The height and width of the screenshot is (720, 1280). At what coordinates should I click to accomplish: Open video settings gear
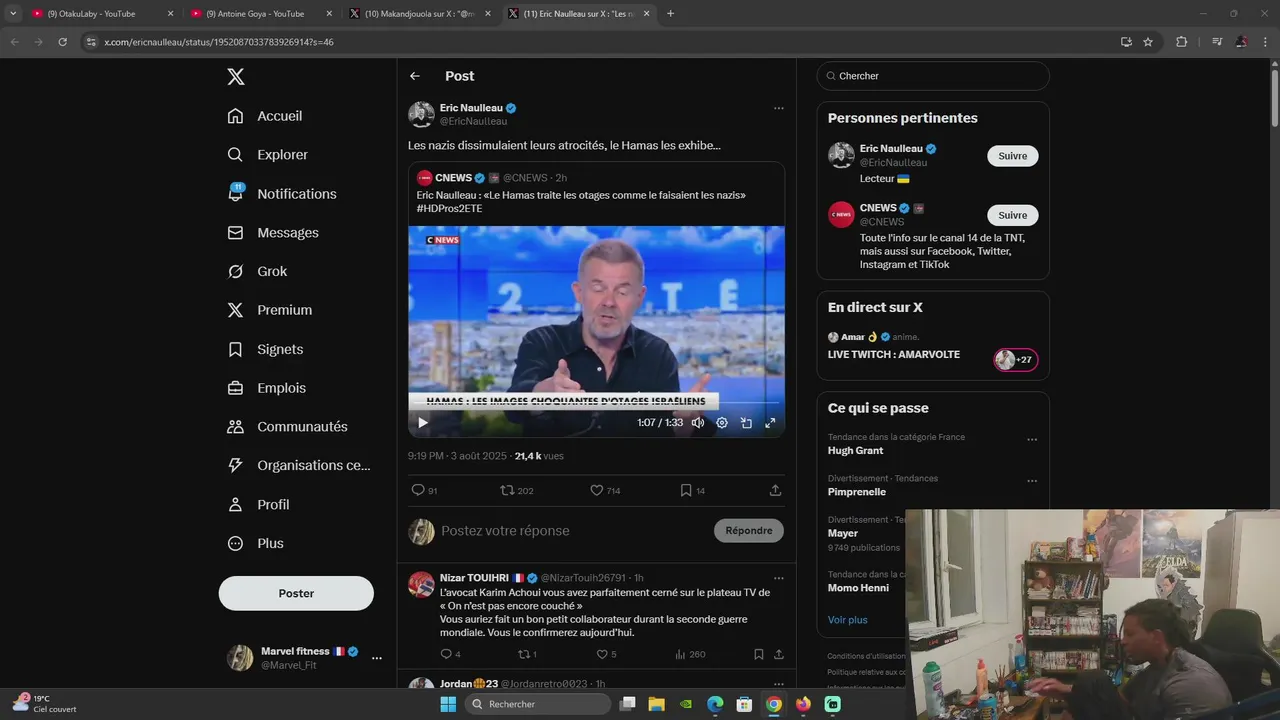[x=722, y=423]
